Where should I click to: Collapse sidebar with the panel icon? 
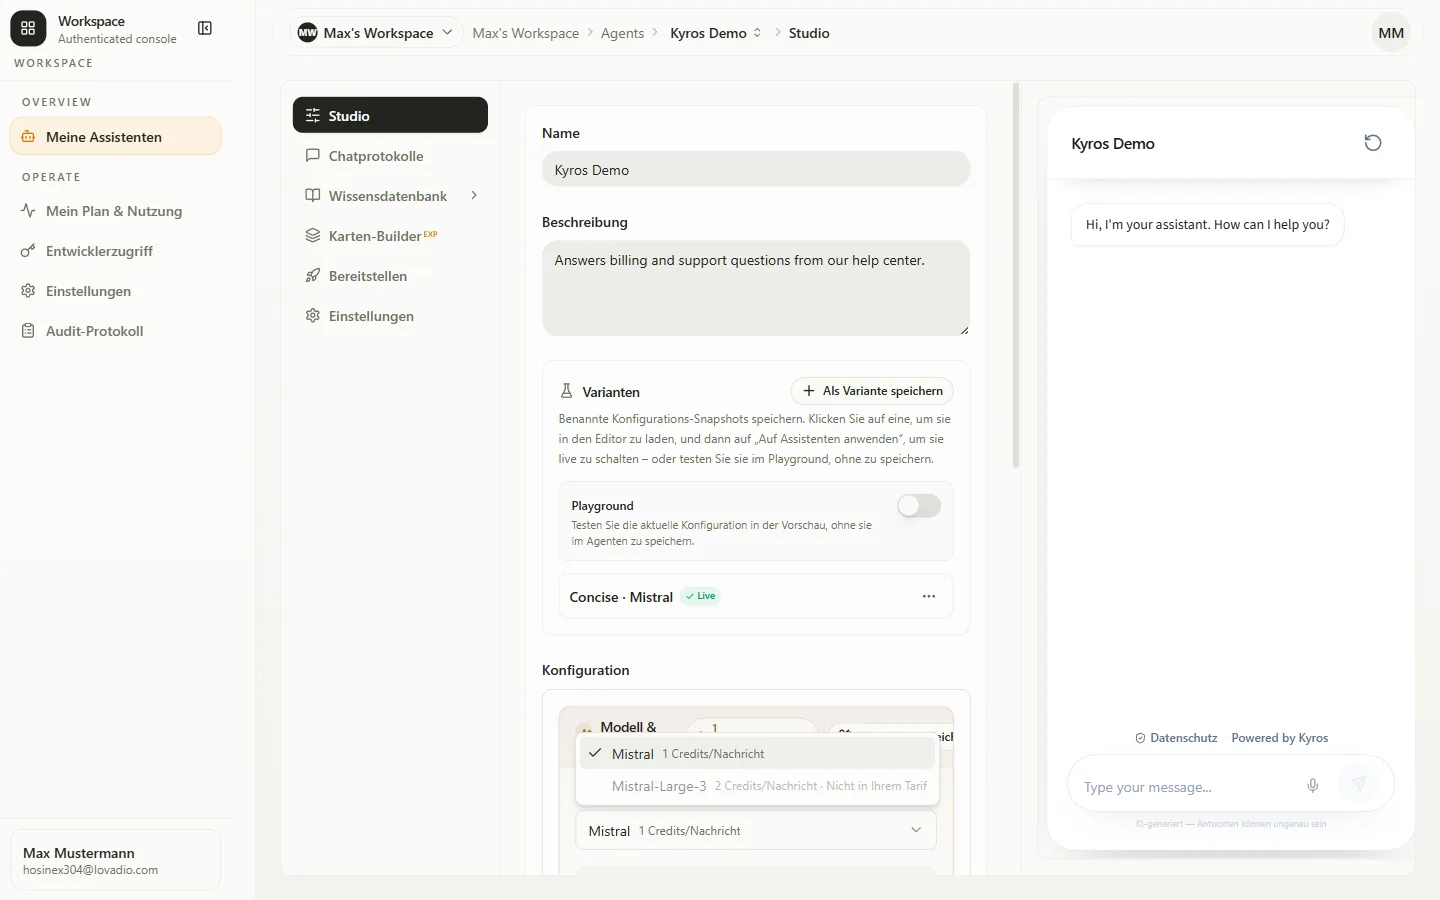(205, 28)
